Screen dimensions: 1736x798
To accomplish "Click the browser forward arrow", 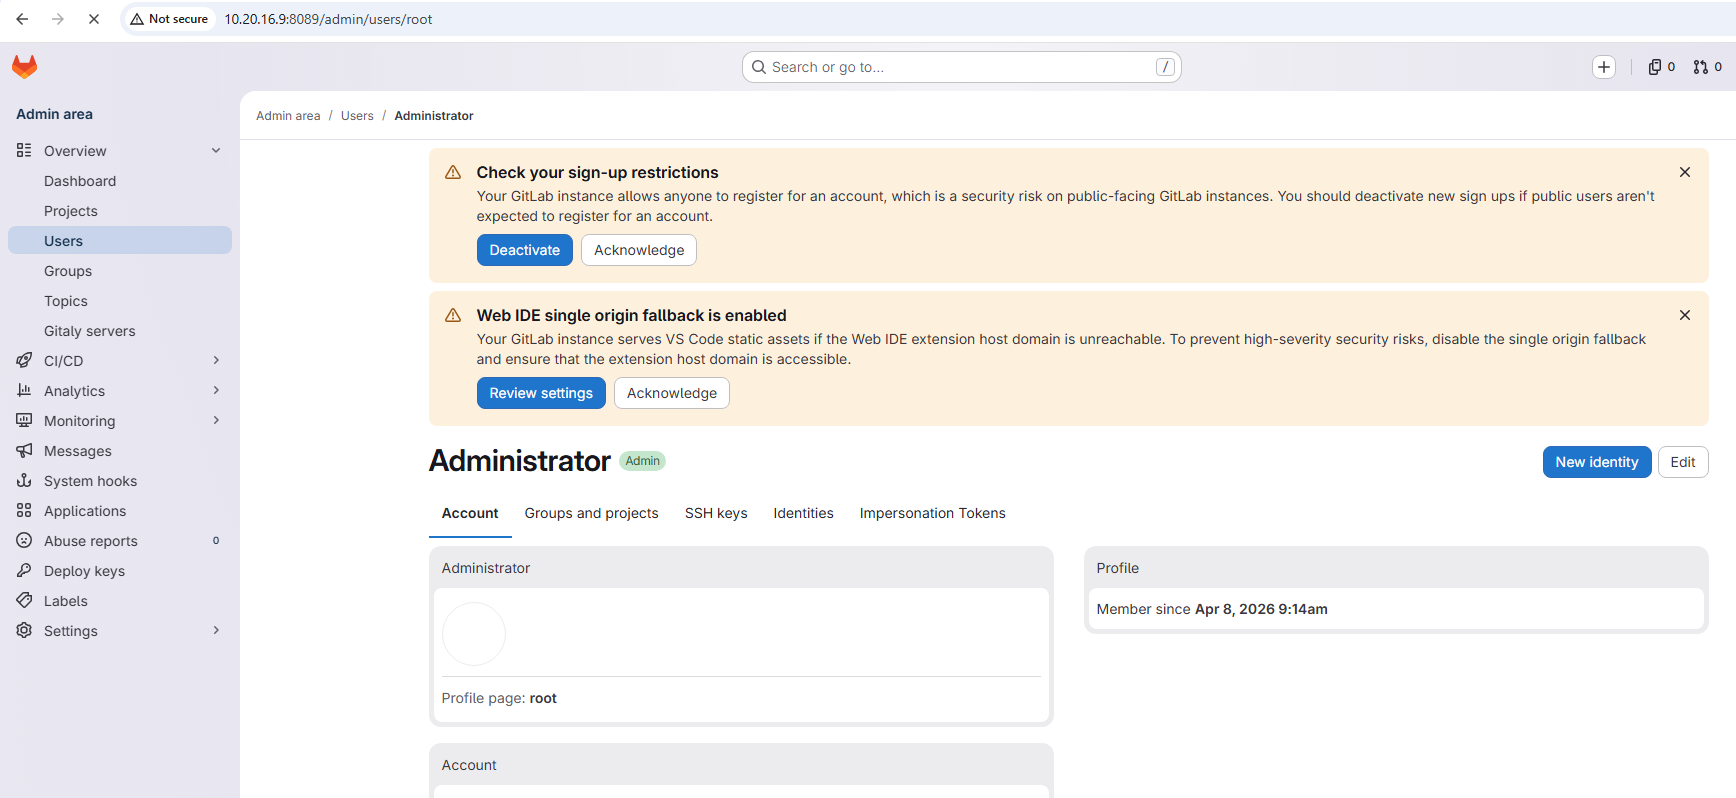I will pyautogui.click(x=58, y=19).
